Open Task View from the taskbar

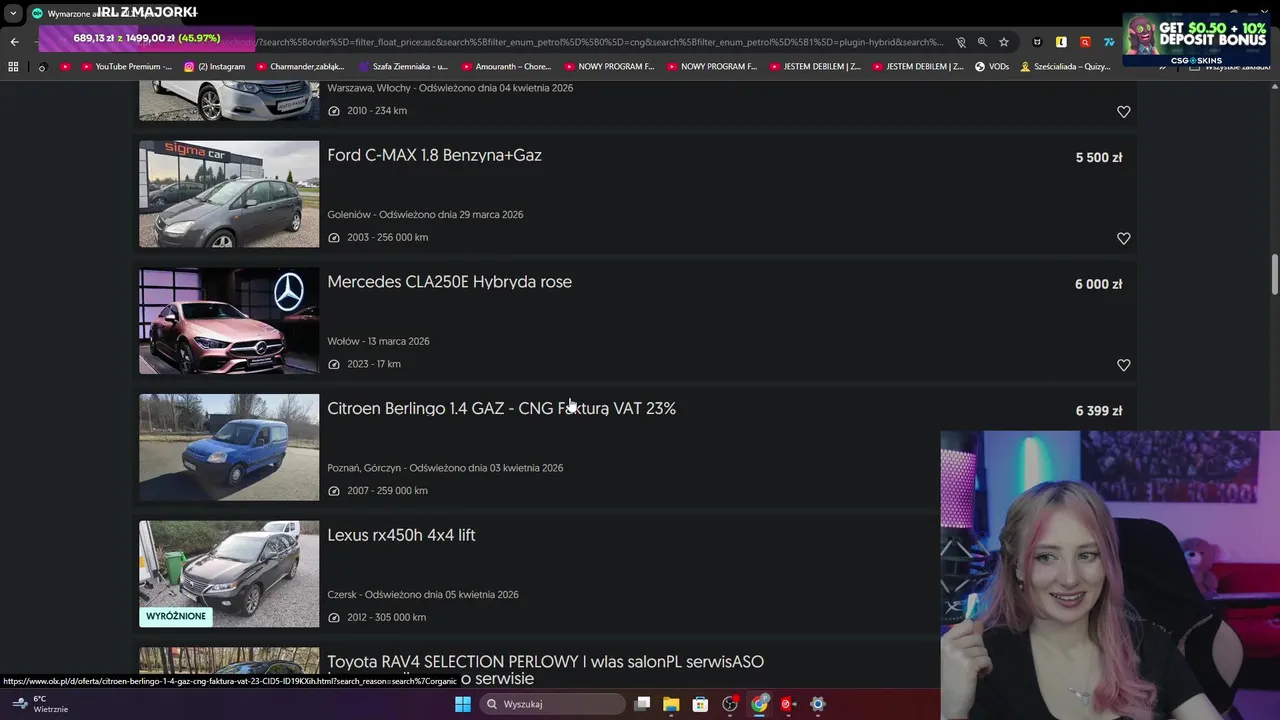tap(642, 704)
